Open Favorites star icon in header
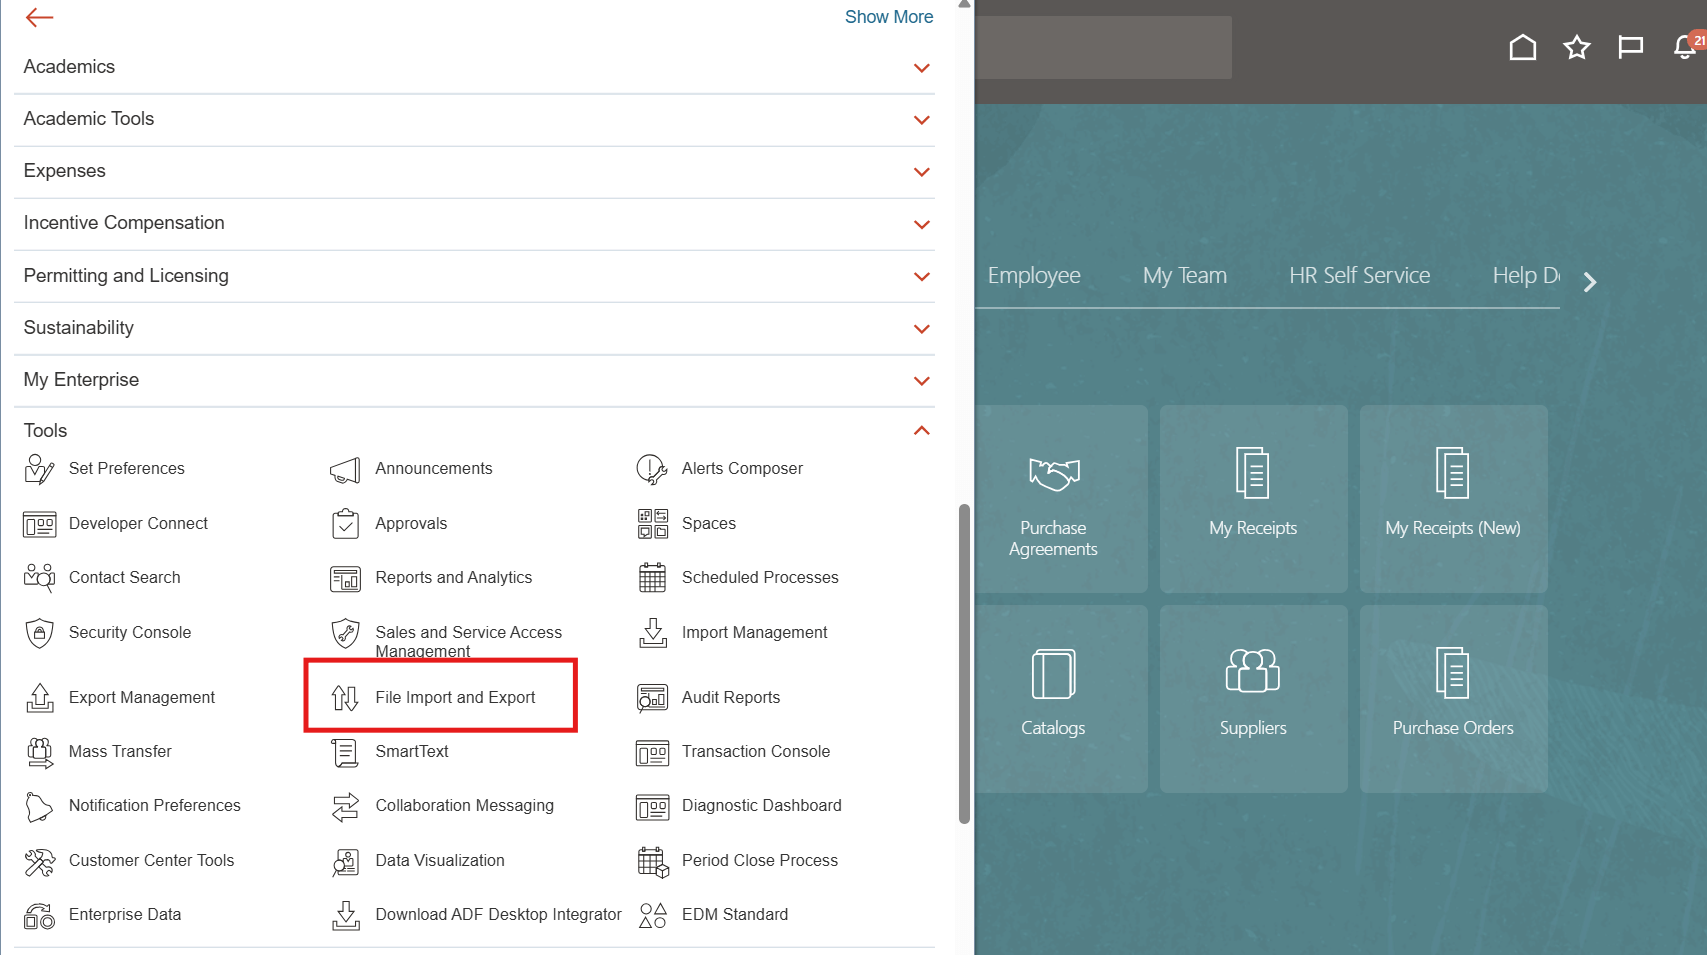 click(x=1576, y=47)
